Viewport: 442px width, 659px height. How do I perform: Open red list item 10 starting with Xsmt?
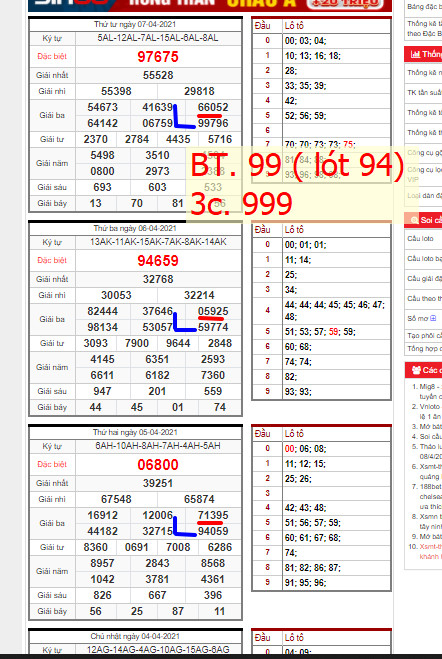pos(430,551)
